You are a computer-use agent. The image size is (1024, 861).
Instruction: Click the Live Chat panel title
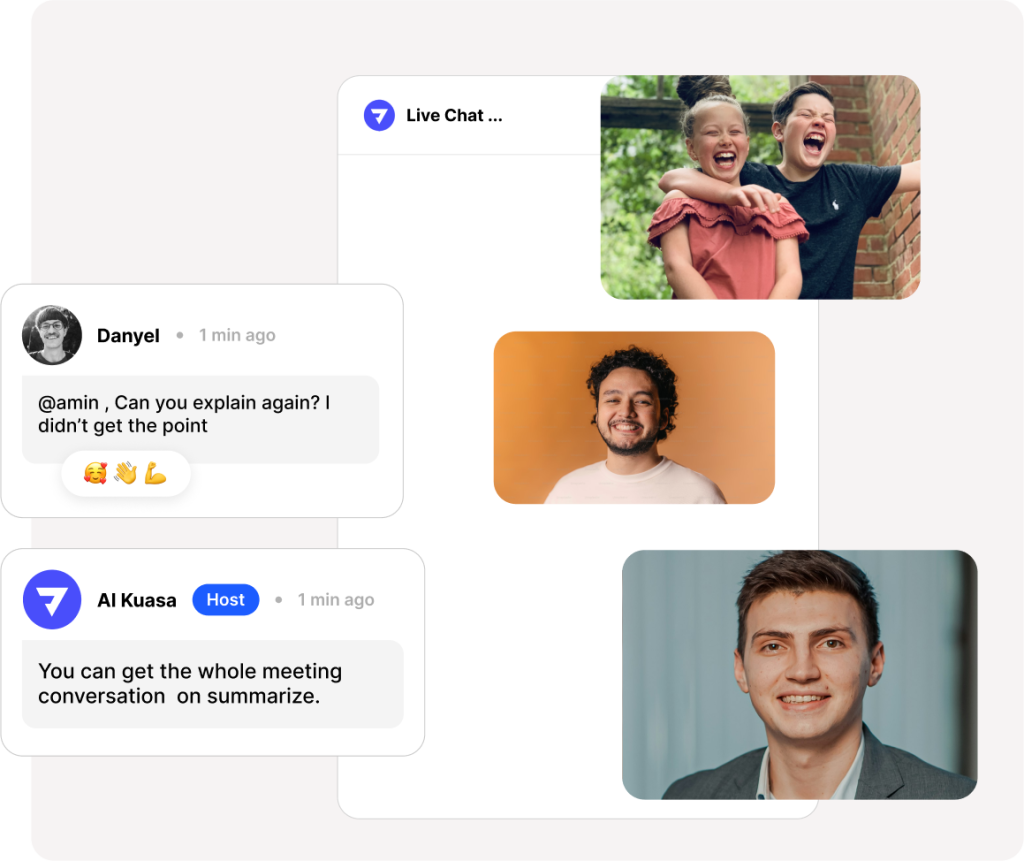pos(444,116)
